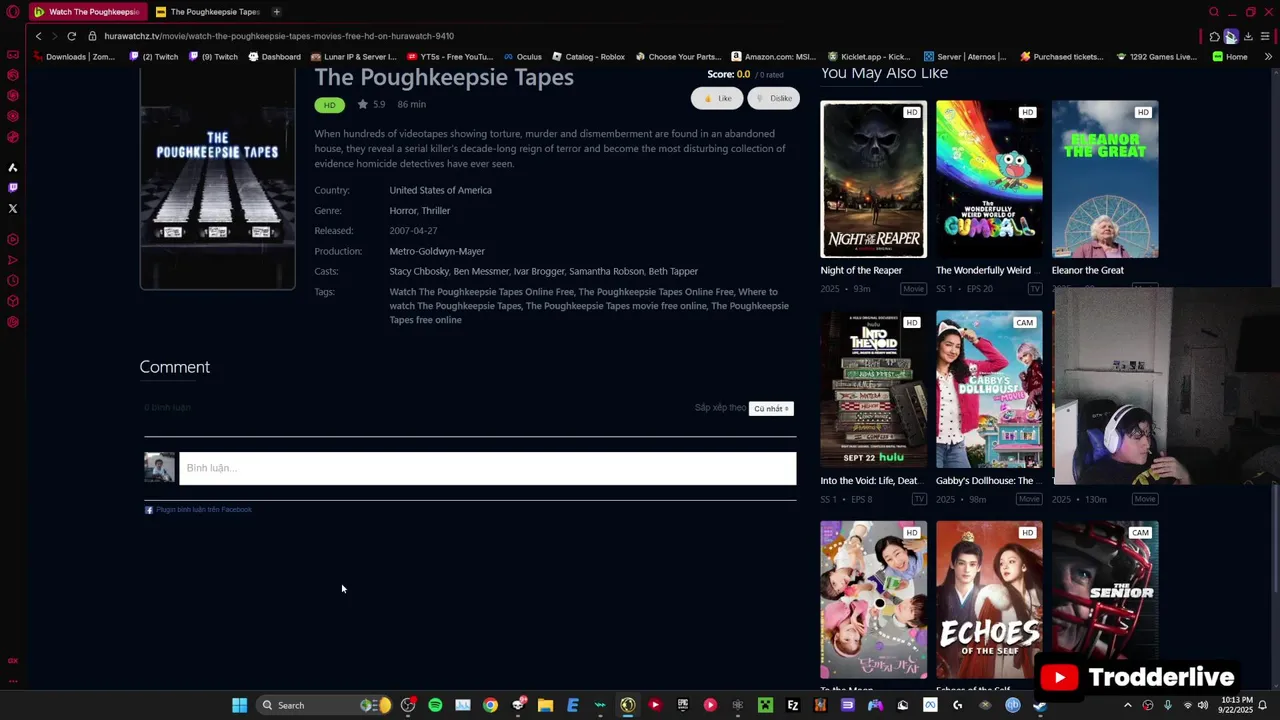Open the Into the Void poster
This screenshot has height=720, width=1280.
pyautogui.click(x=873, y=389)
